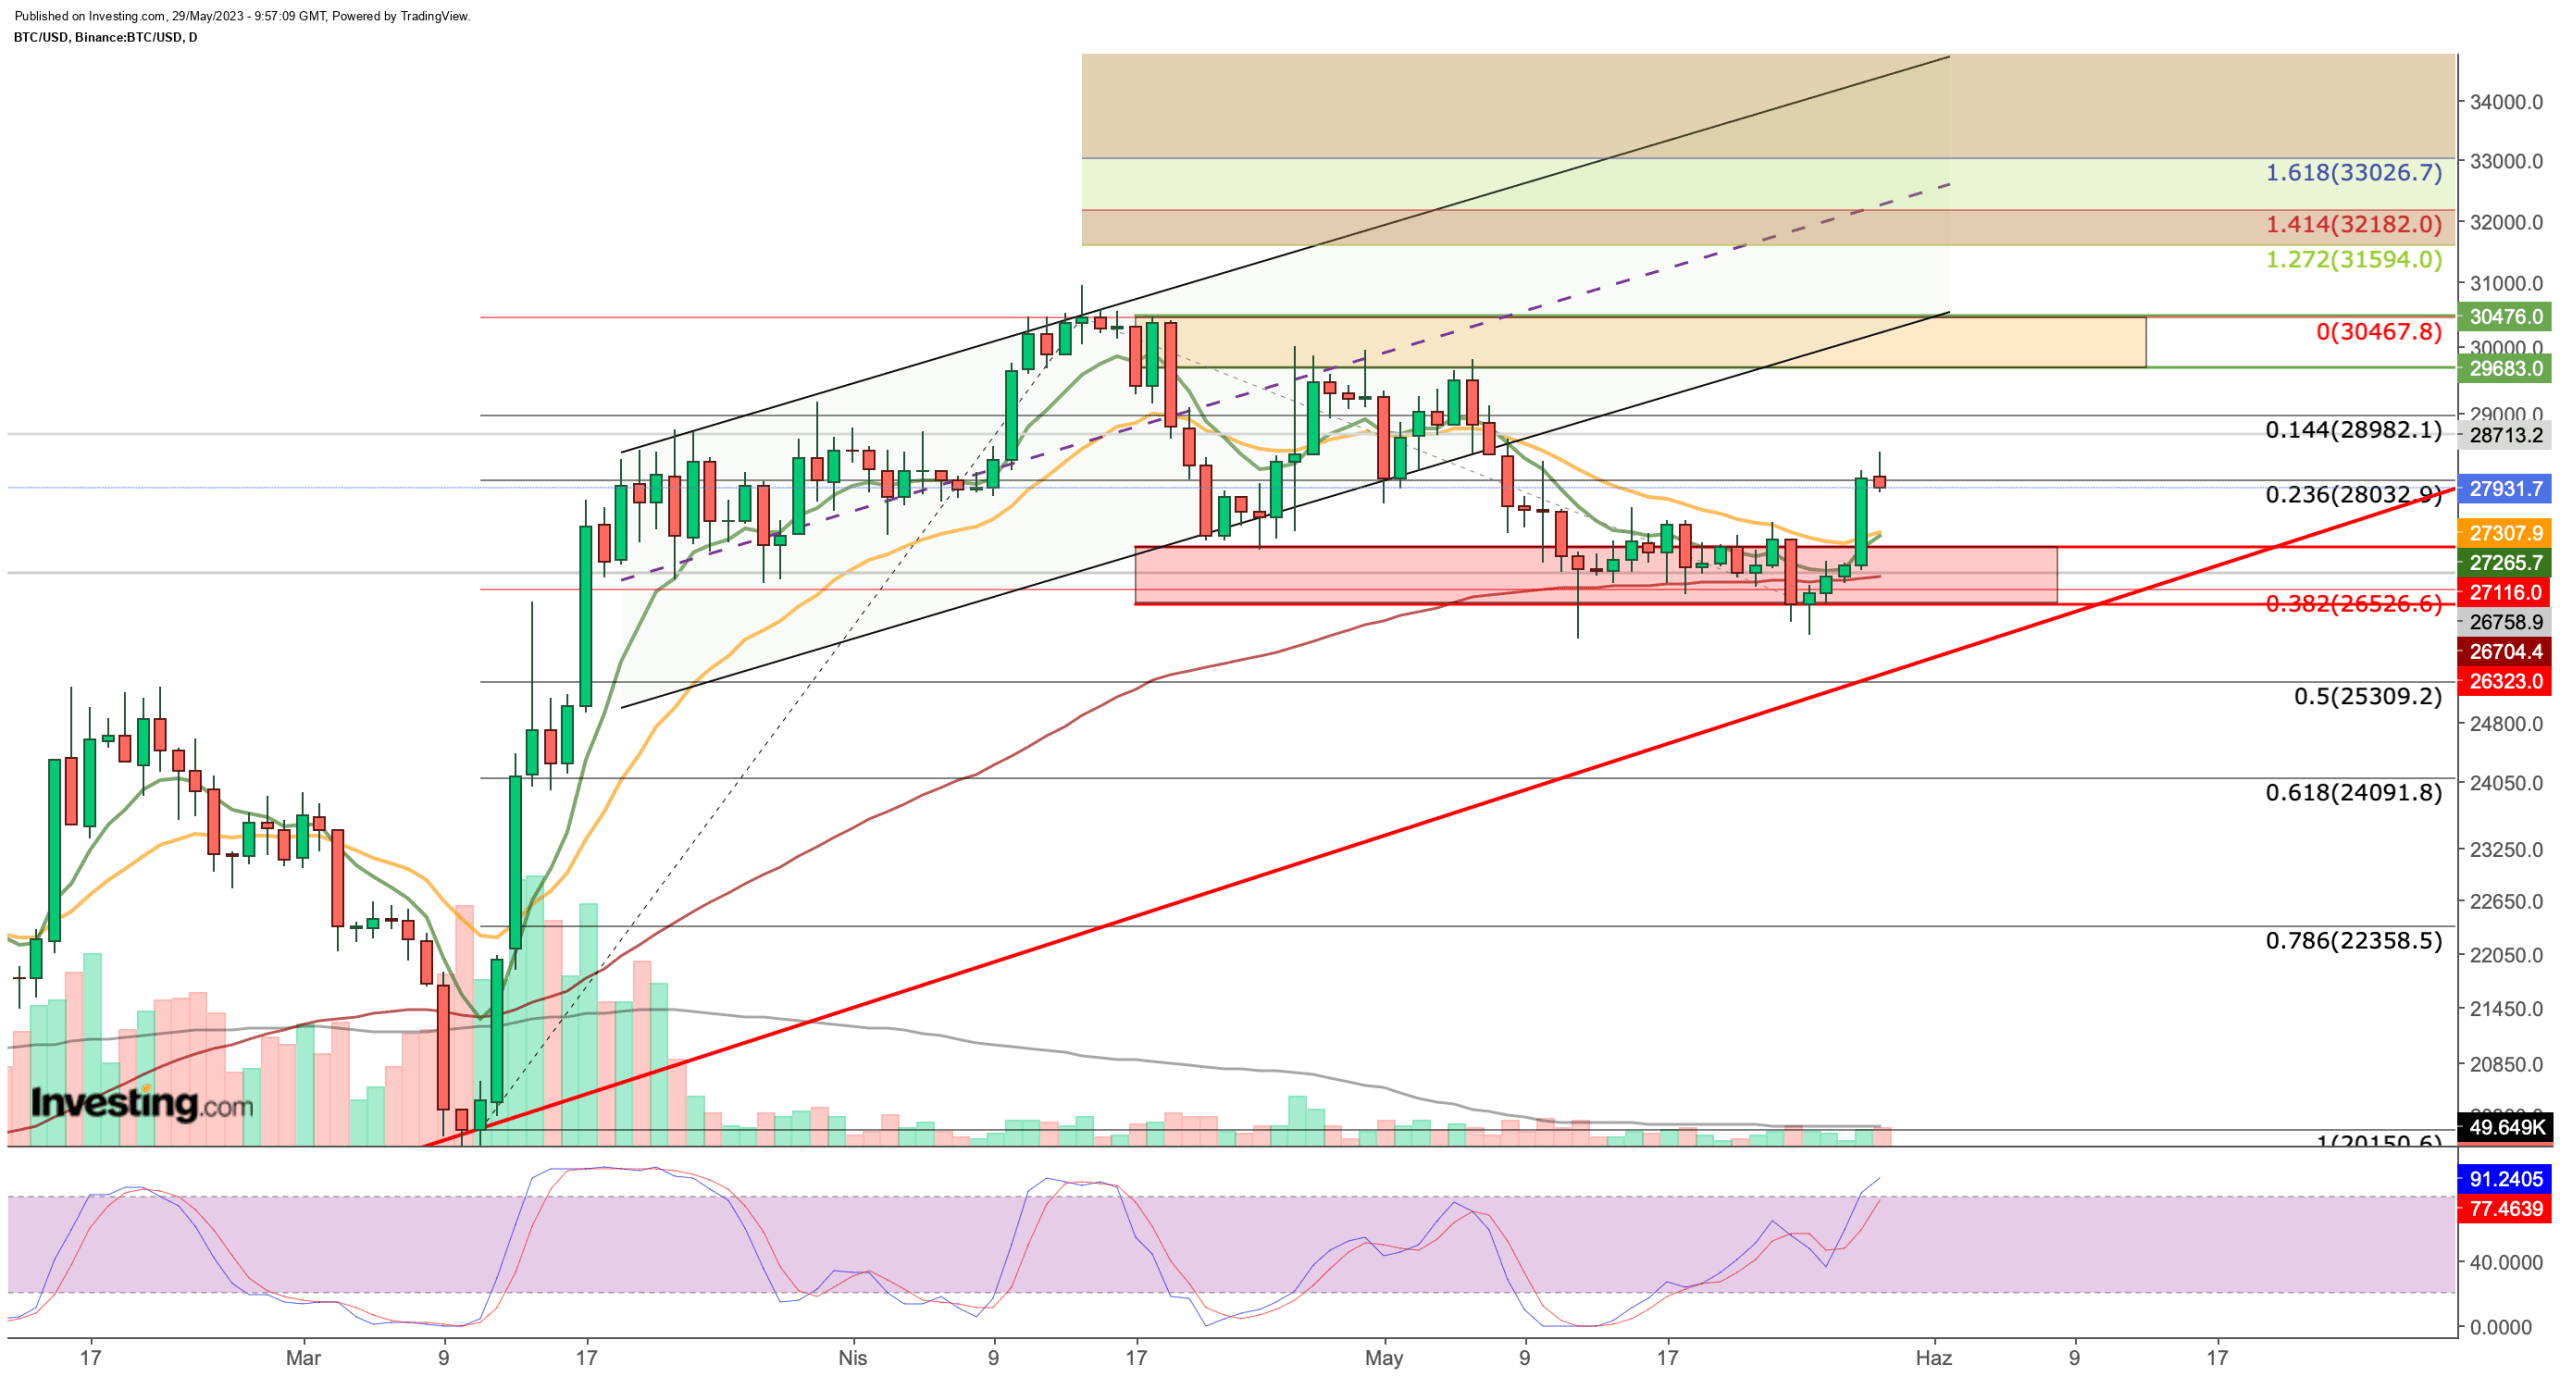Select the 29683.0 green price tag
This screenshot has width=2560, height=1377.
(x=2504, y=368)
